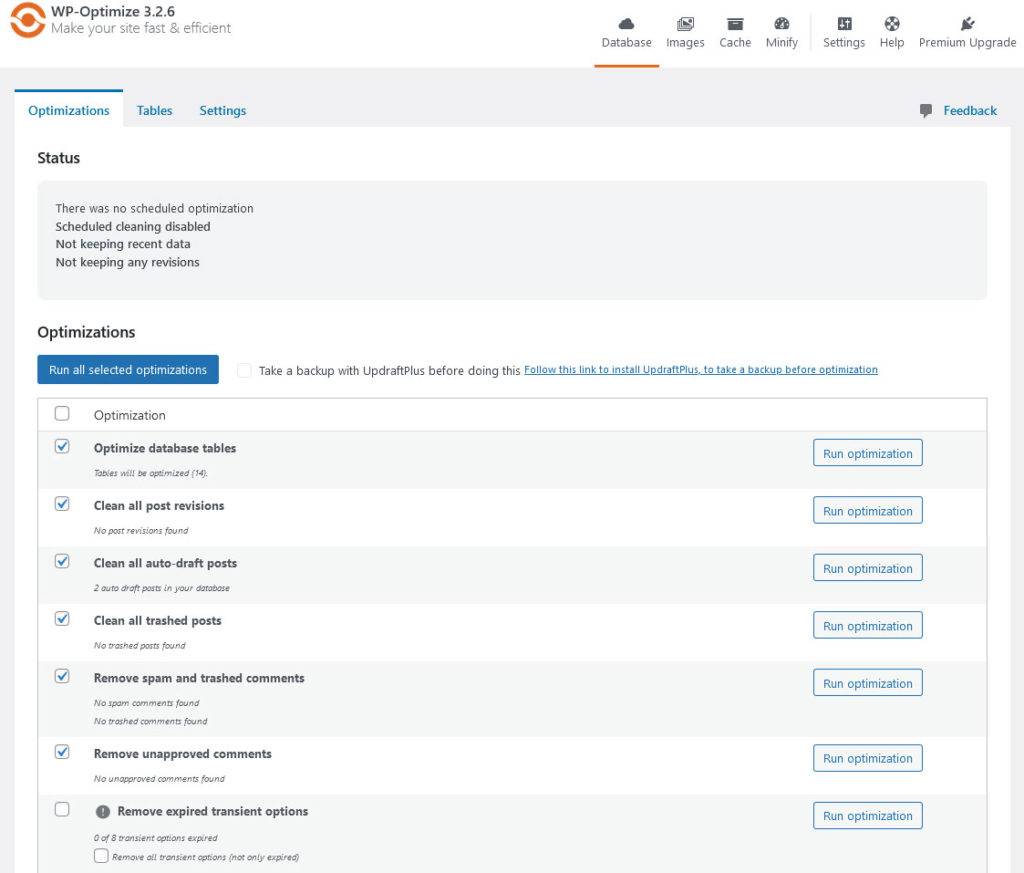Click the WP-Optimize logo icon
Screen dimensions: 1024x873
(27, 20)
